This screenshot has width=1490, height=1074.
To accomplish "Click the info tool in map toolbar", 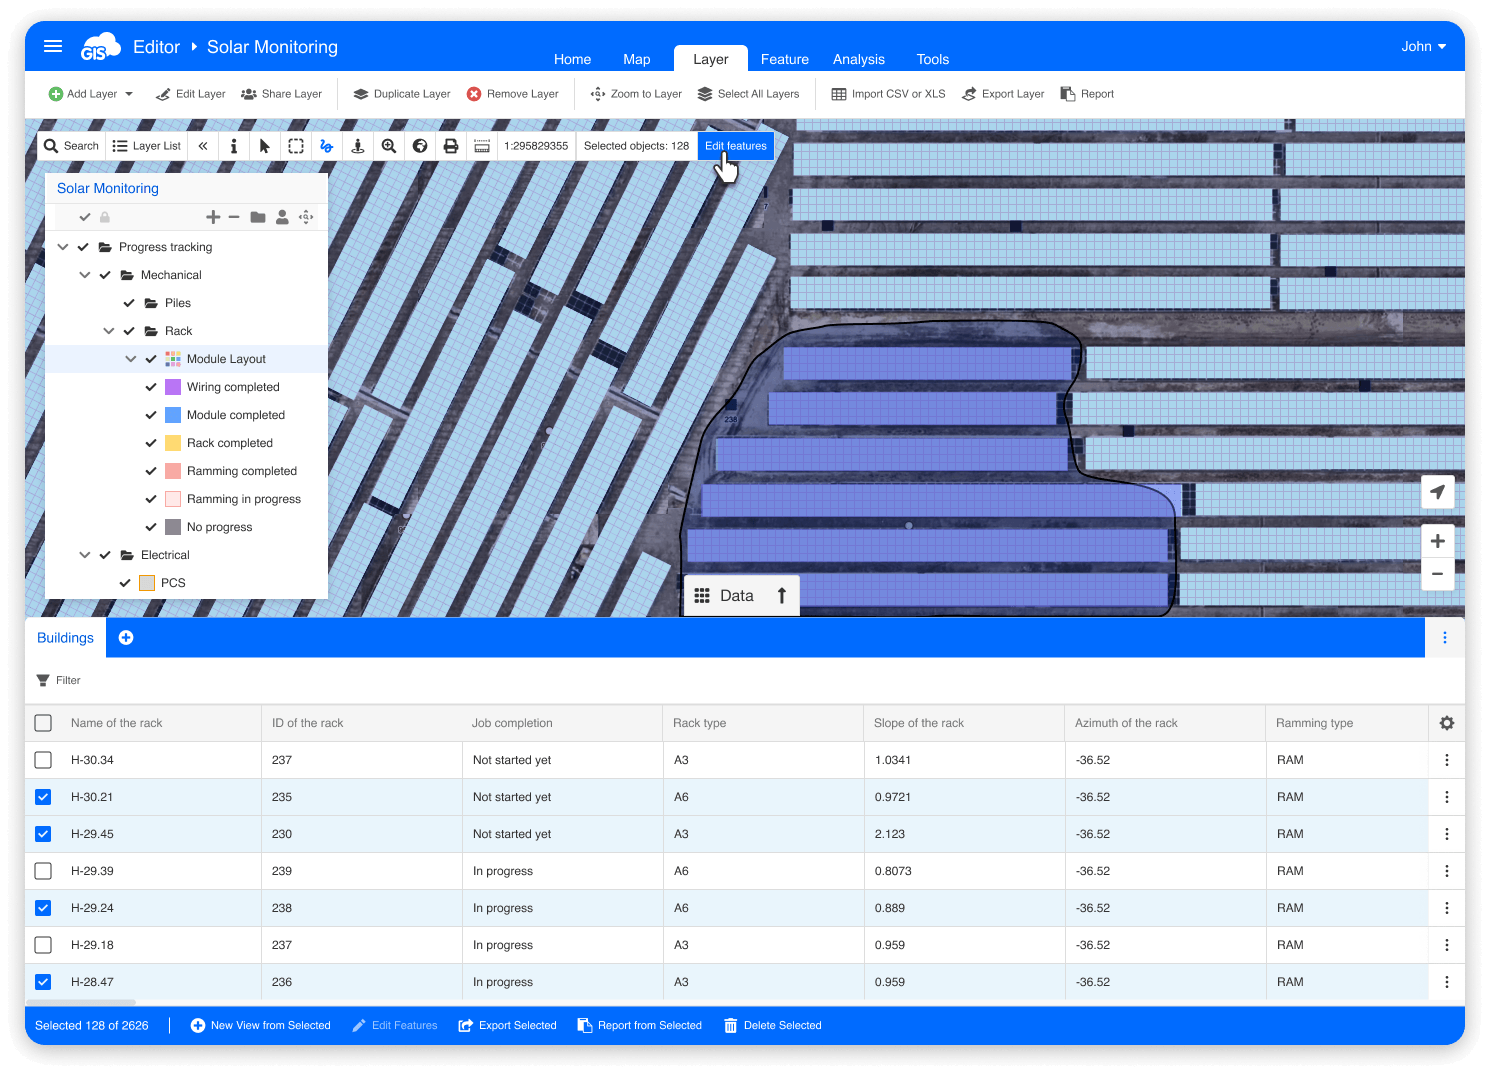I will coord(233,146).
